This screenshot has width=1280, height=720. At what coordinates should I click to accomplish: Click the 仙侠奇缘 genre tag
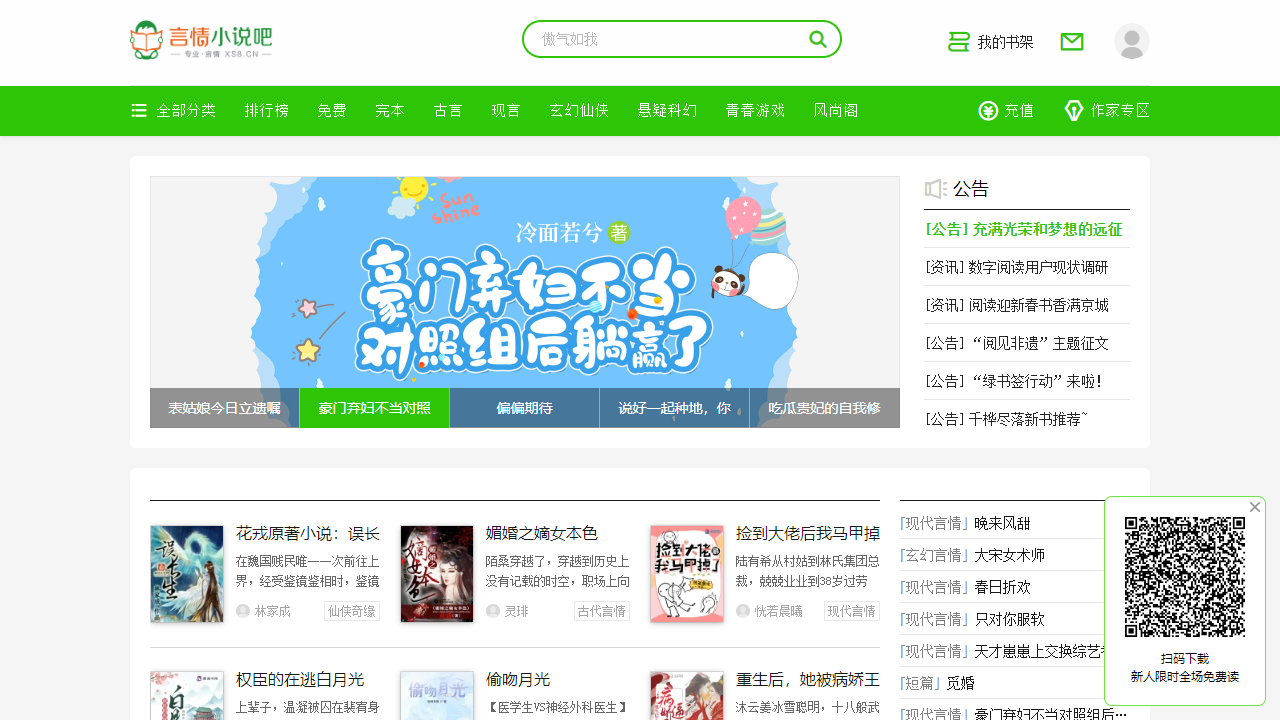point(352,611)
